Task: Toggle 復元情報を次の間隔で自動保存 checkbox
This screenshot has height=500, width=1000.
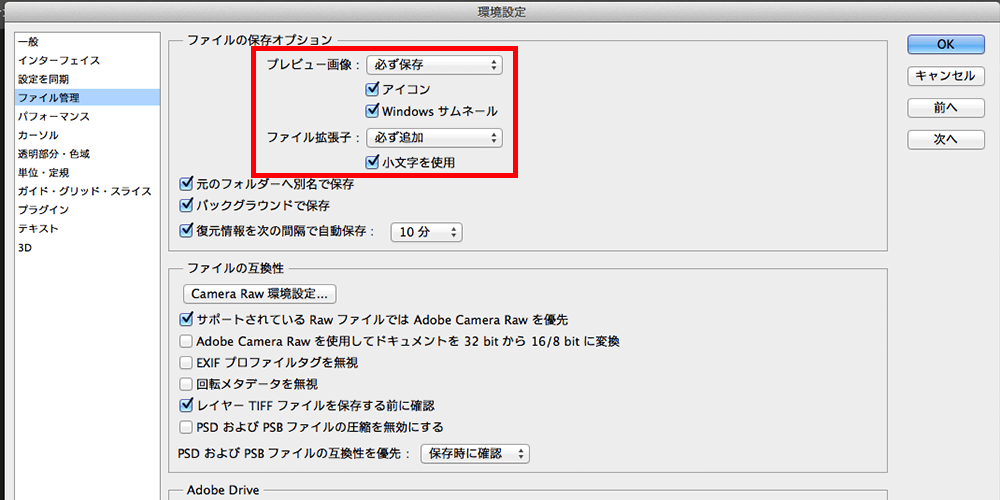Action: [x=186, y=231]
